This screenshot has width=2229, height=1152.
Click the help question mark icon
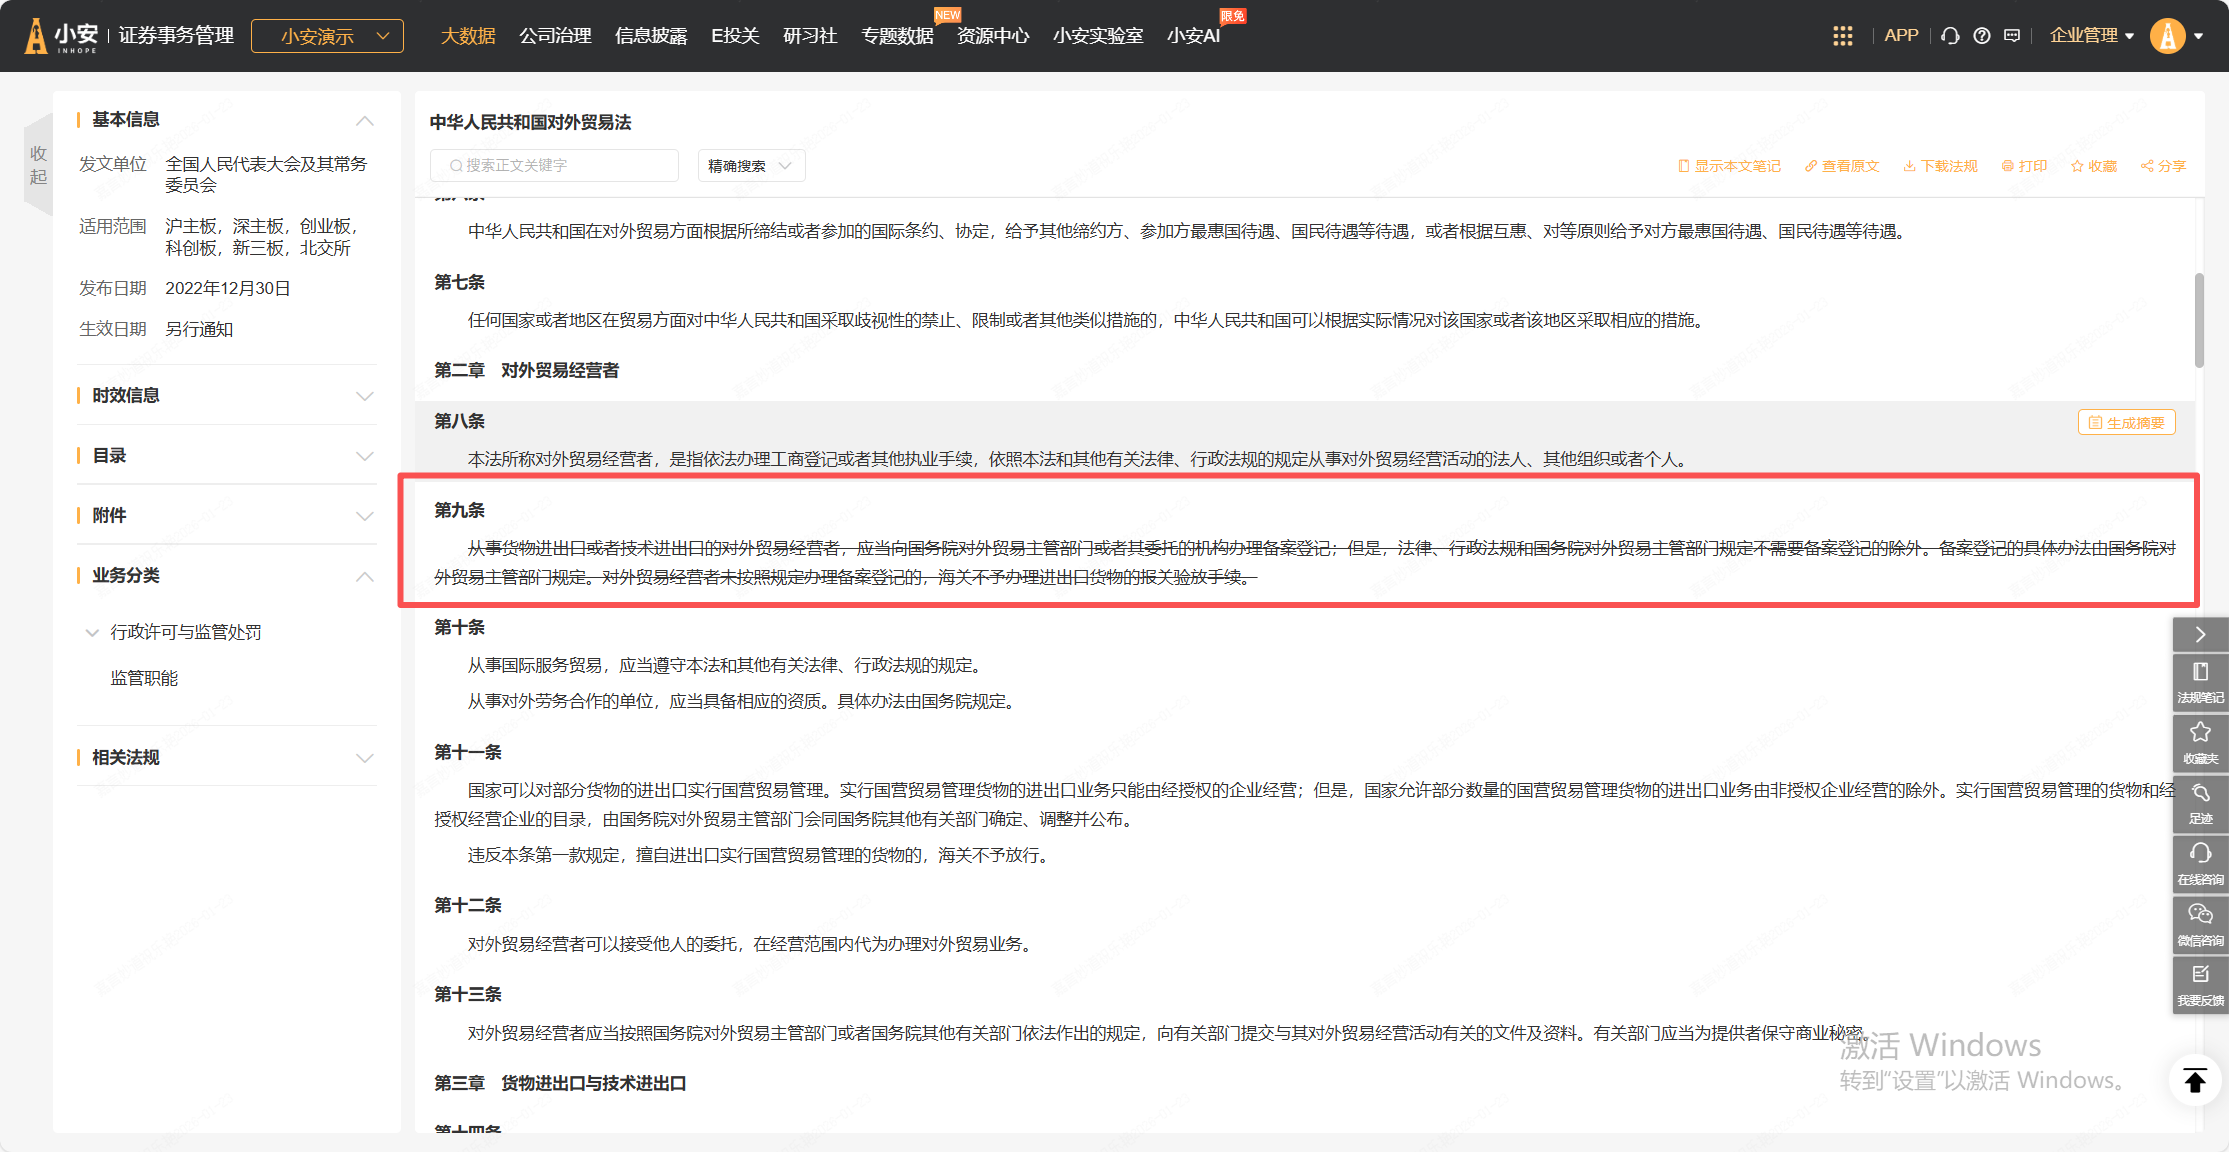pos(1981,36)
